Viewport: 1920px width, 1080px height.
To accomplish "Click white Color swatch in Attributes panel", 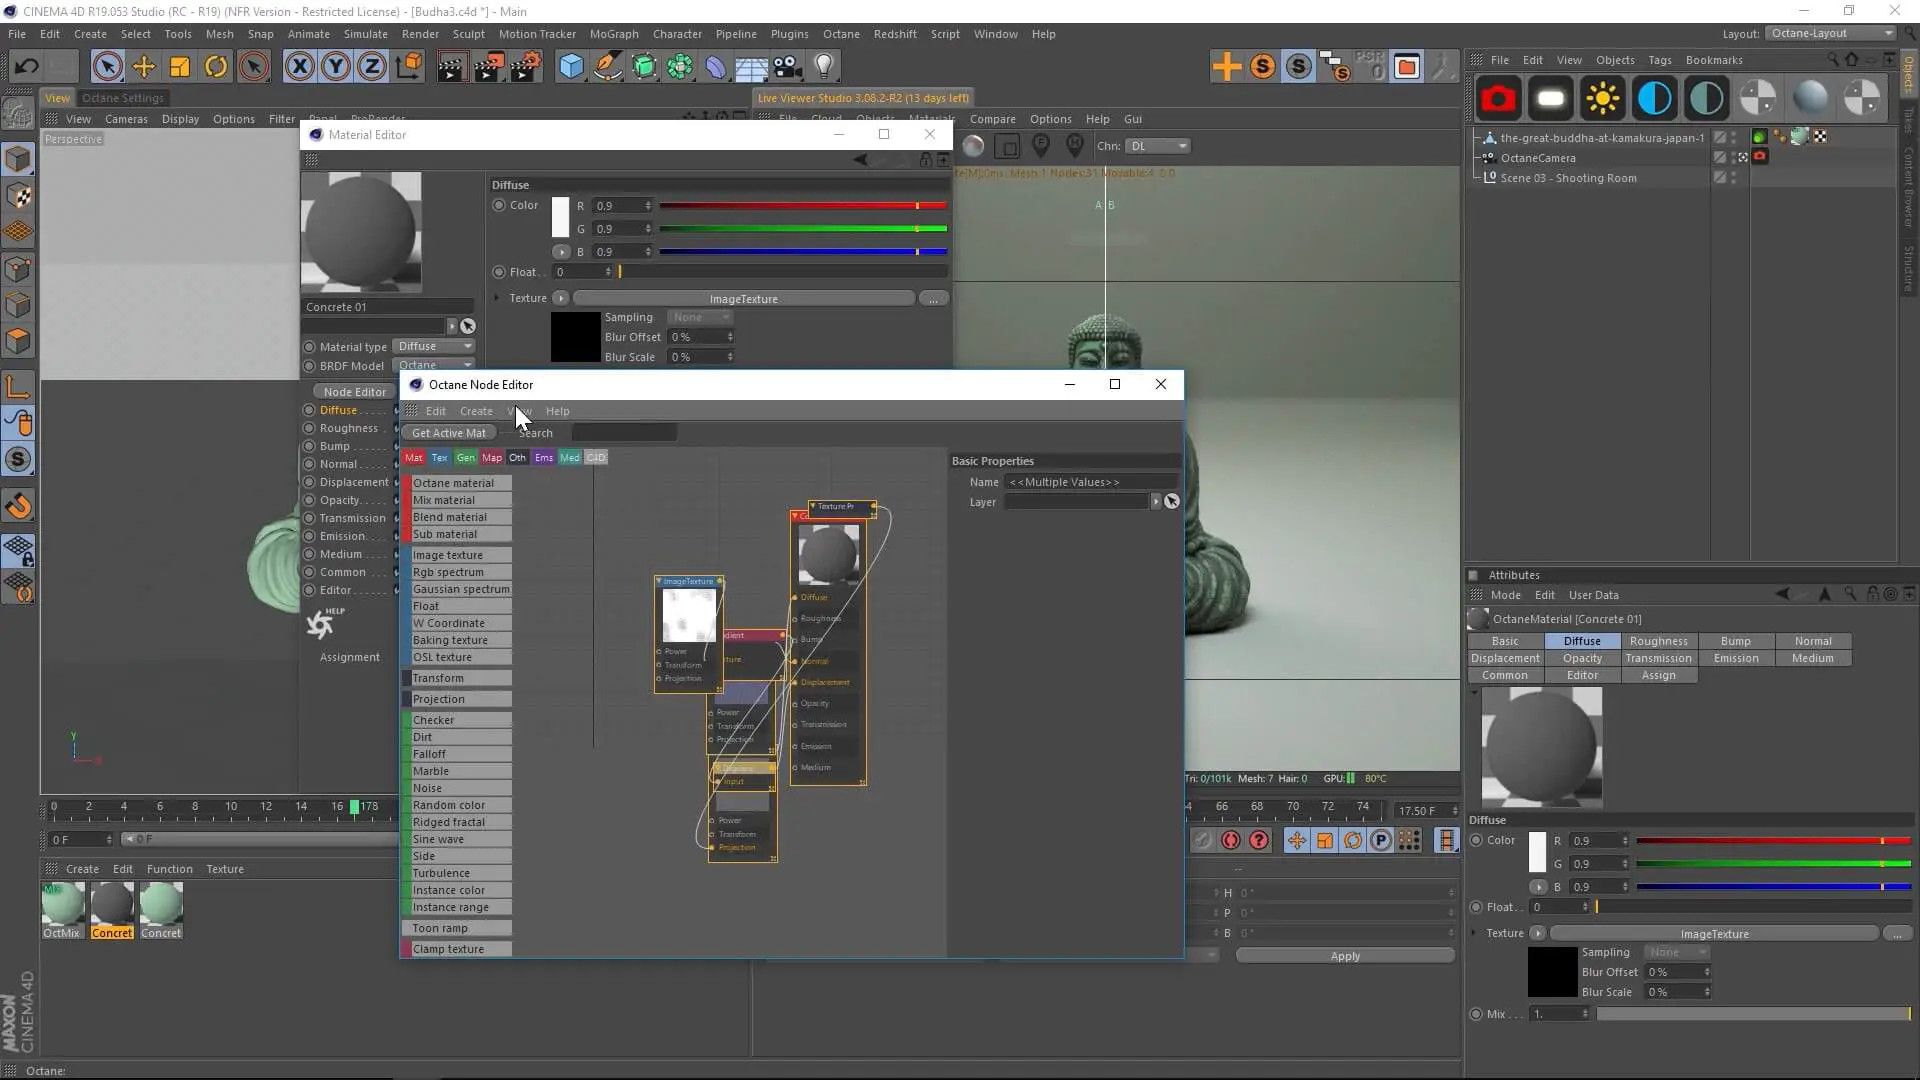I will click(1538, 852).
